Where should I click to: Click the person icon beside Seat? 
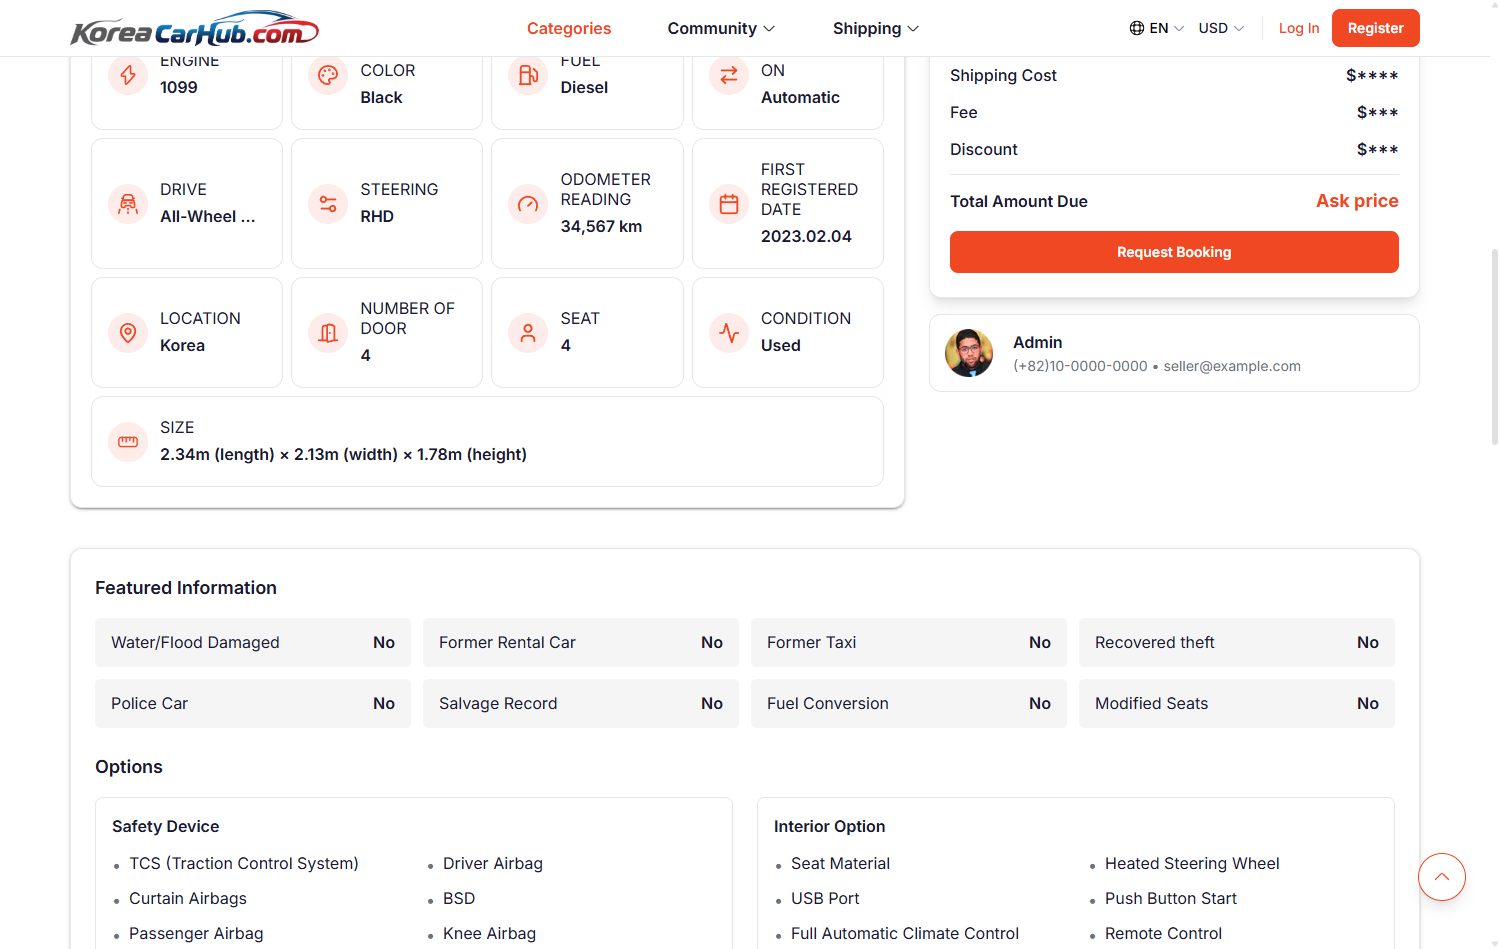tap(528, 333)
